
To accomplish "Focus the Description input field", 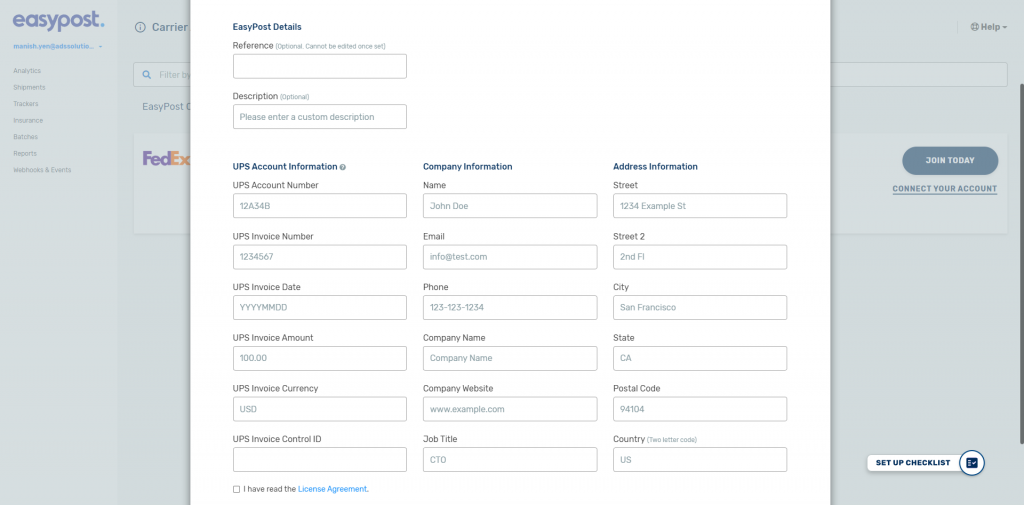I will click(320, 117).
